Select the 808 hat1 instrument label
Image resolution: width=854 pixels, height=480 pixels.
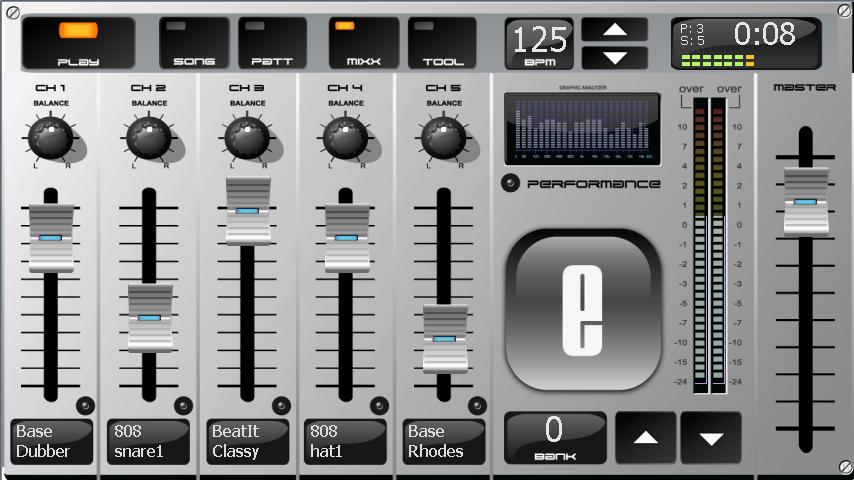pyautogui.click(x=345, y=441)
